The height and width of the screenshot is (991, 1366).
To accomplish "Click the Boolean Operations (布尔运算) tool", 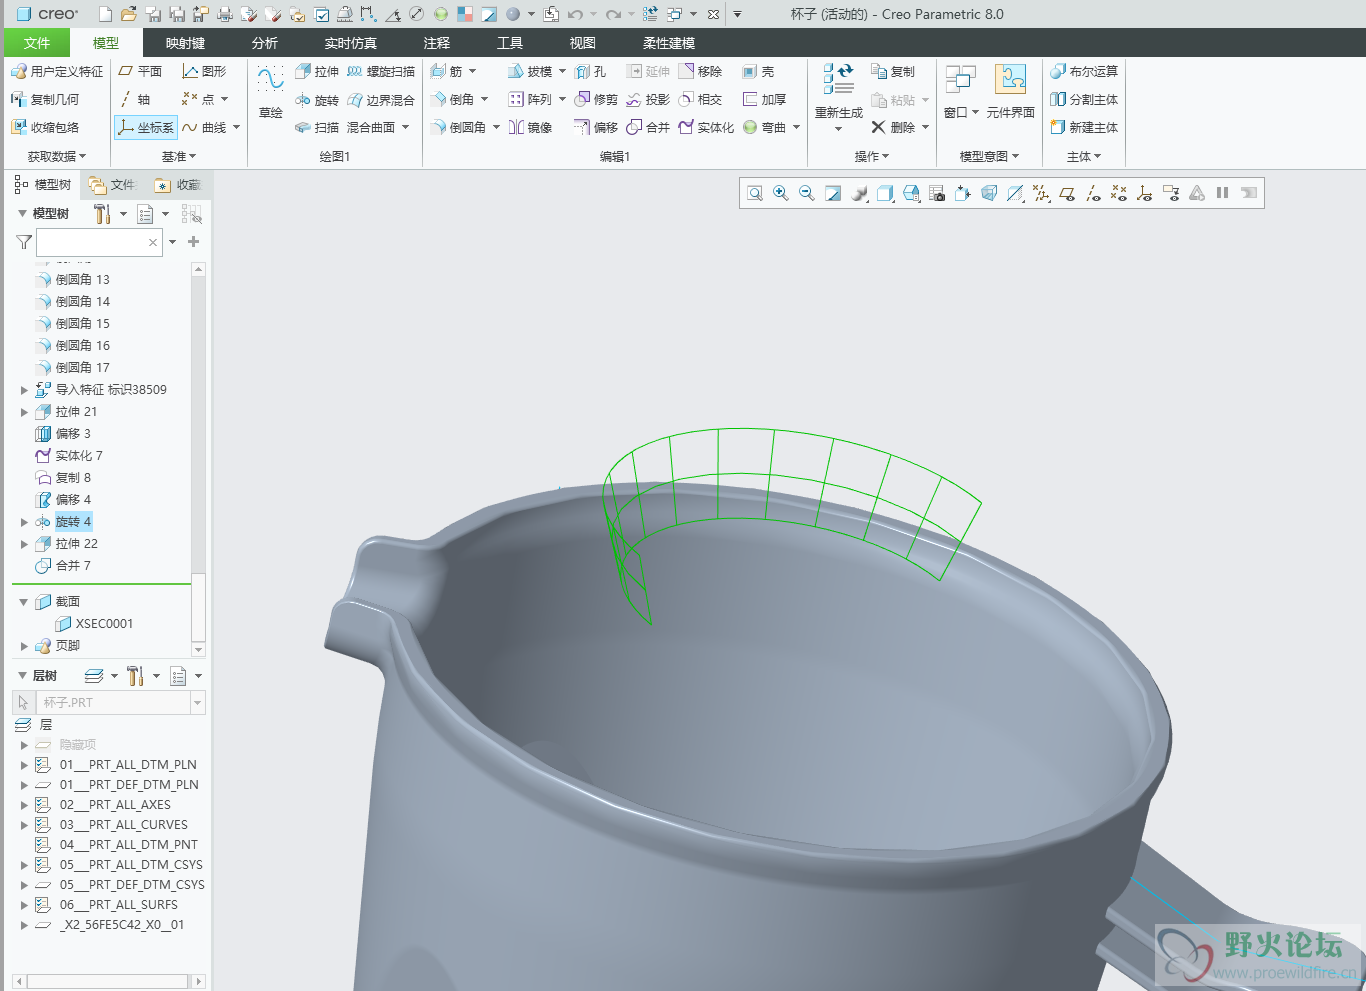I will coord(1084,72).
